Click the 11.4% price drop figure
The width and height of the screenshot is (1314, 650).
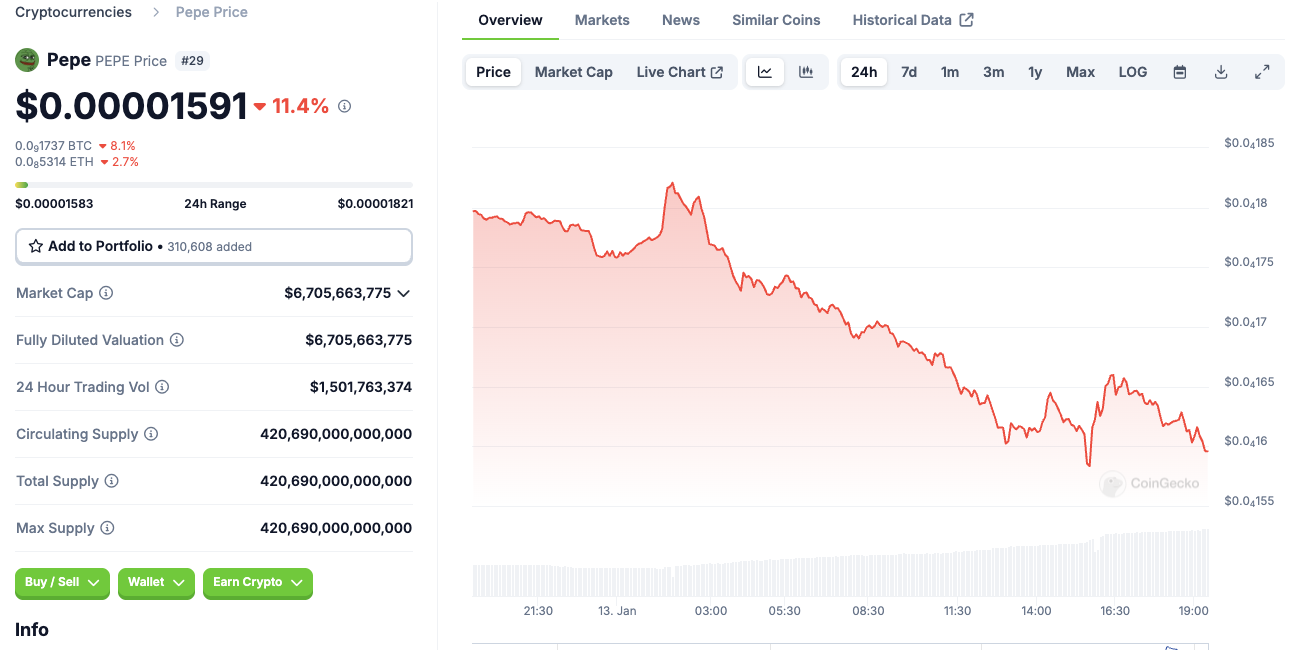pyautogui.click(x=299, y=106)
